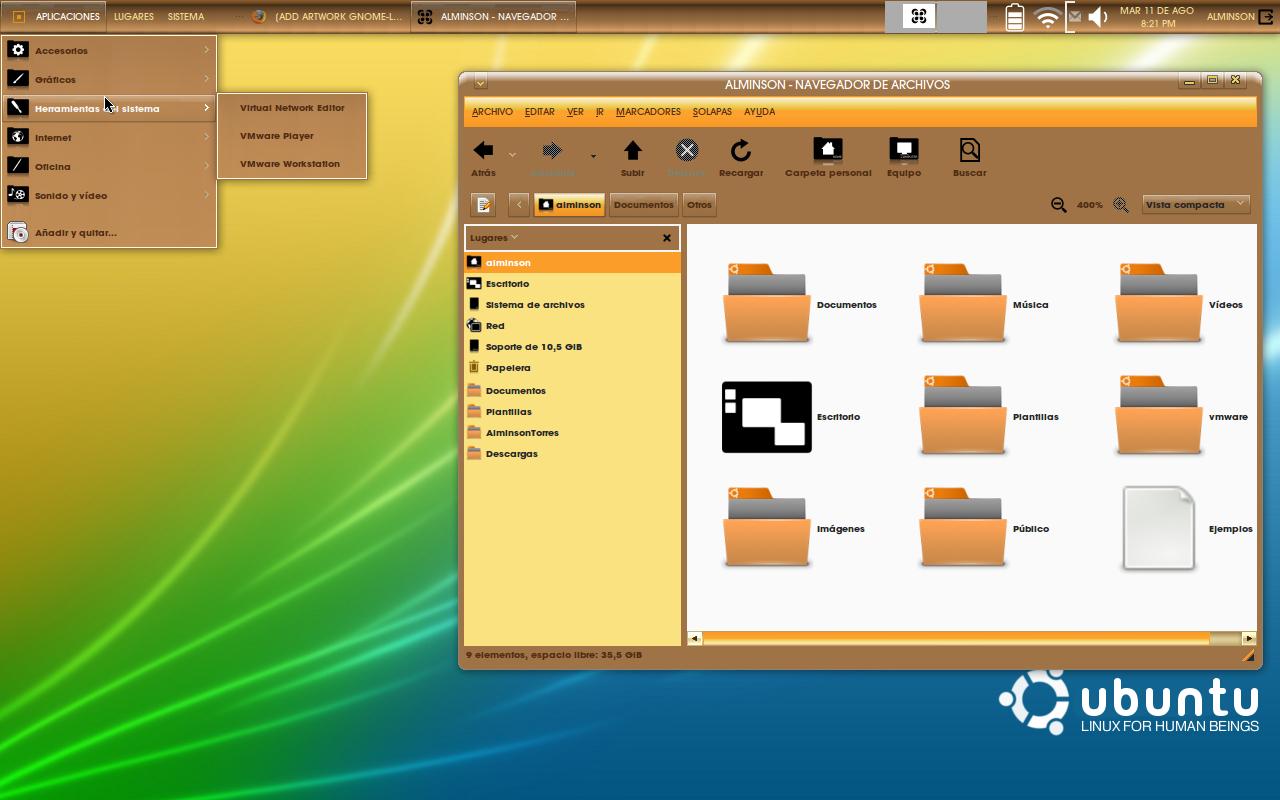Image resolution: width=1280 pixels, height=800 pixels.
Task: Select Añadir y quitar... menu entry
Action: click(x=109, y=232)
